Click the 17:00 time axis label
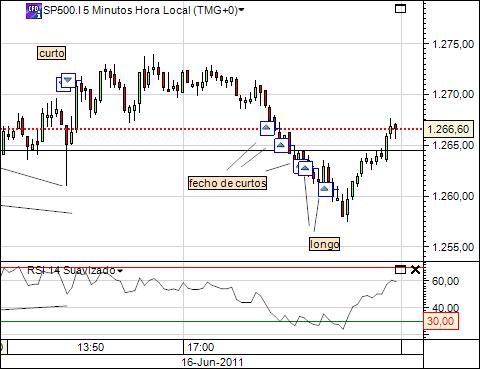The width and height of the screenshot is (480, 369). tap(200, 347)
